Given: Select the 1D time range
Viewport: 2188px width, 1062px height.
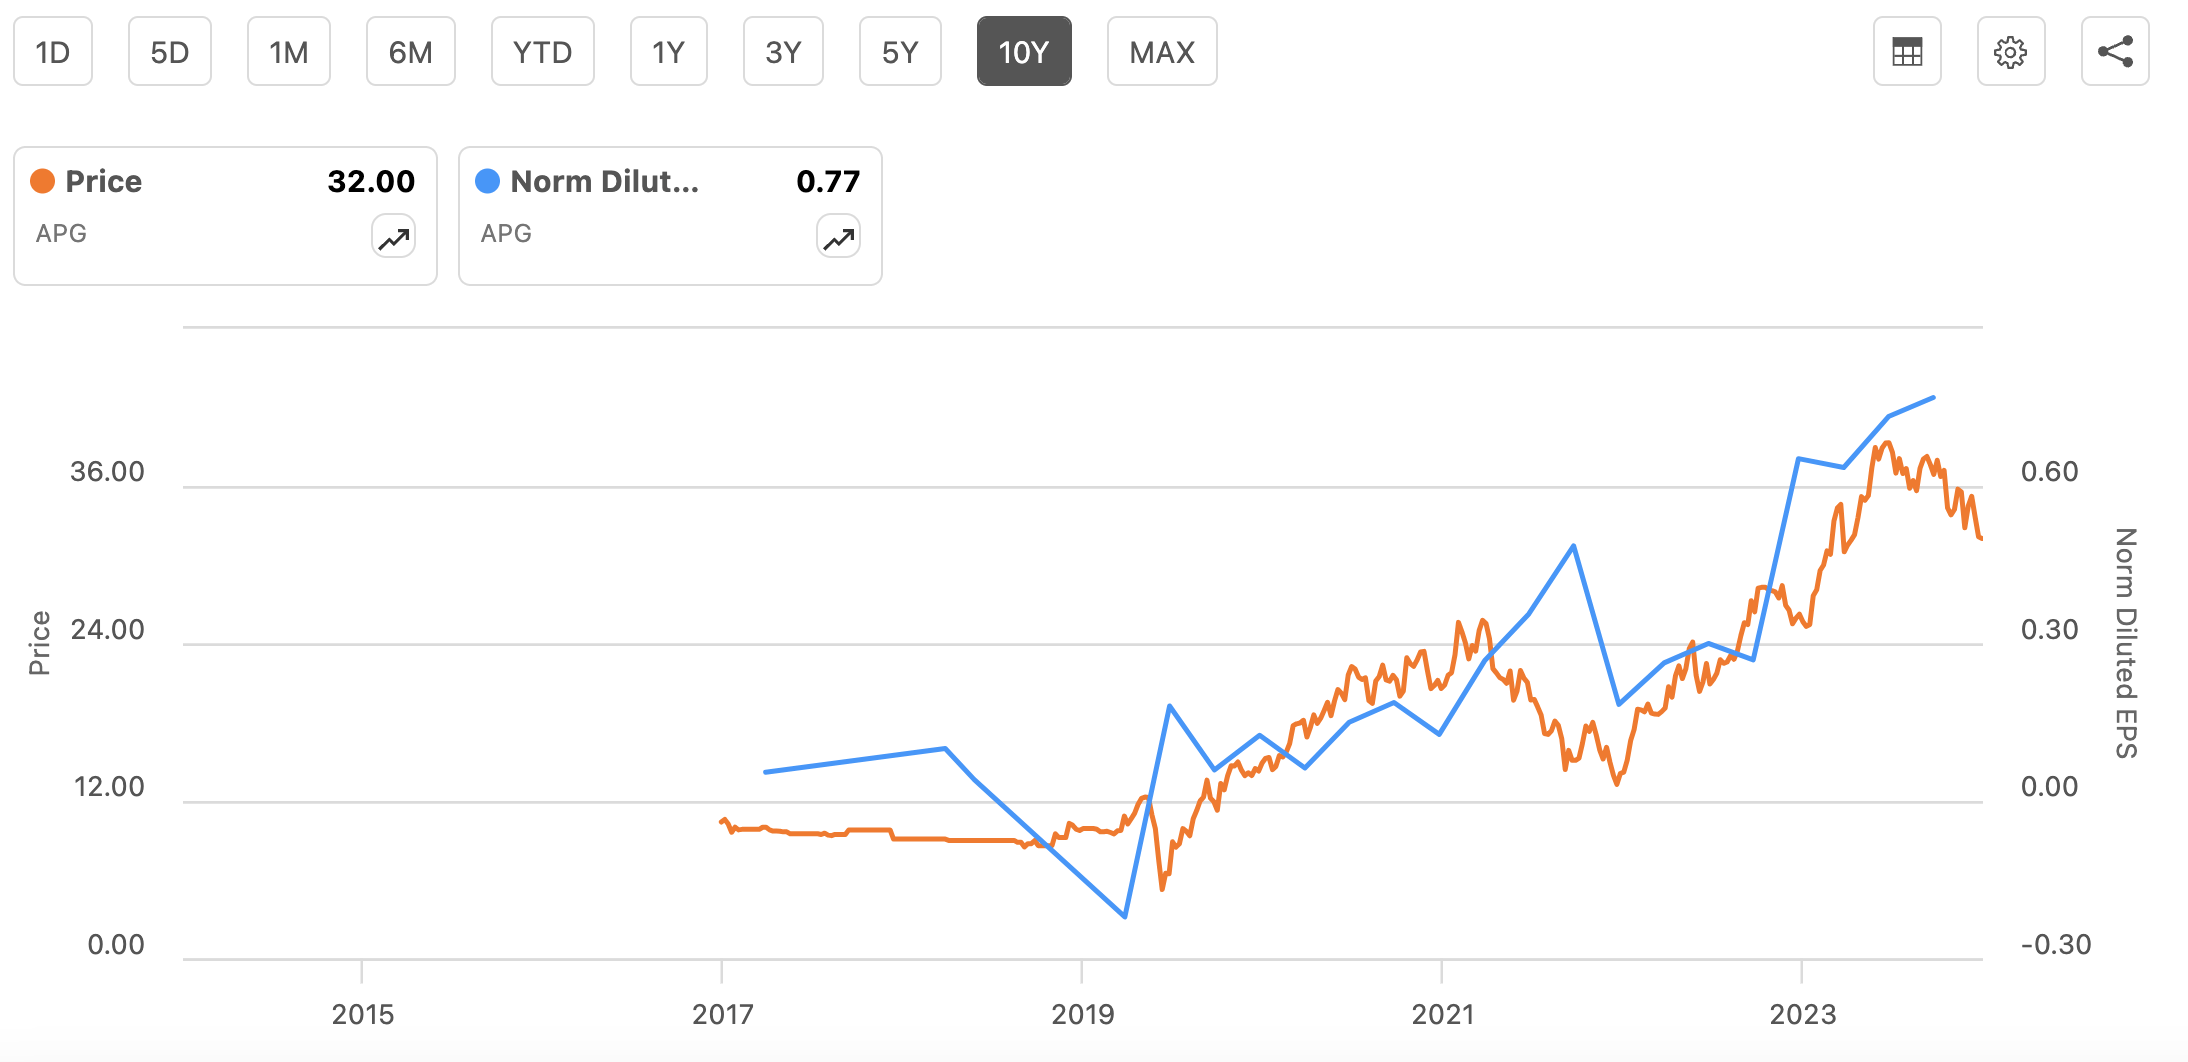Looking at the screenshot, I should coord(52,51).
